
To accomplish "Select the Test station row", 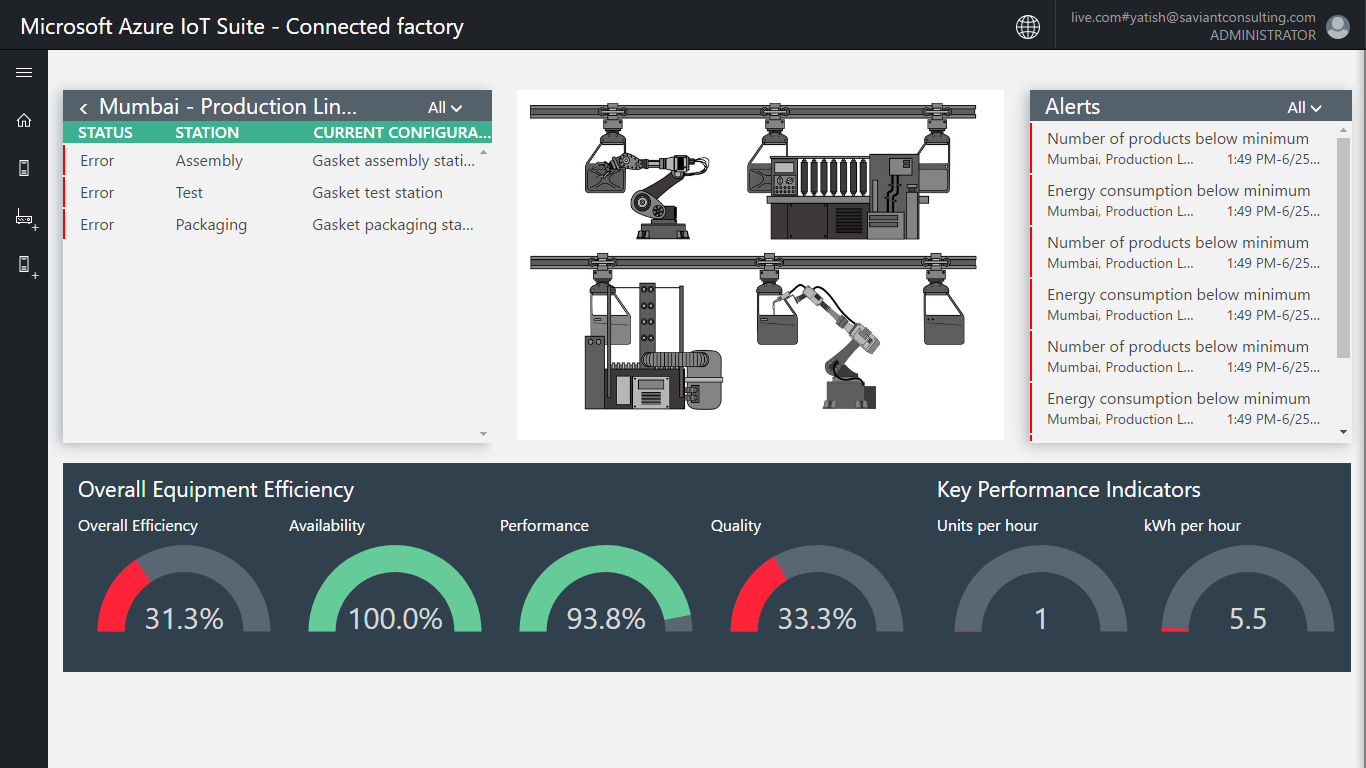I will click(276, 193).
